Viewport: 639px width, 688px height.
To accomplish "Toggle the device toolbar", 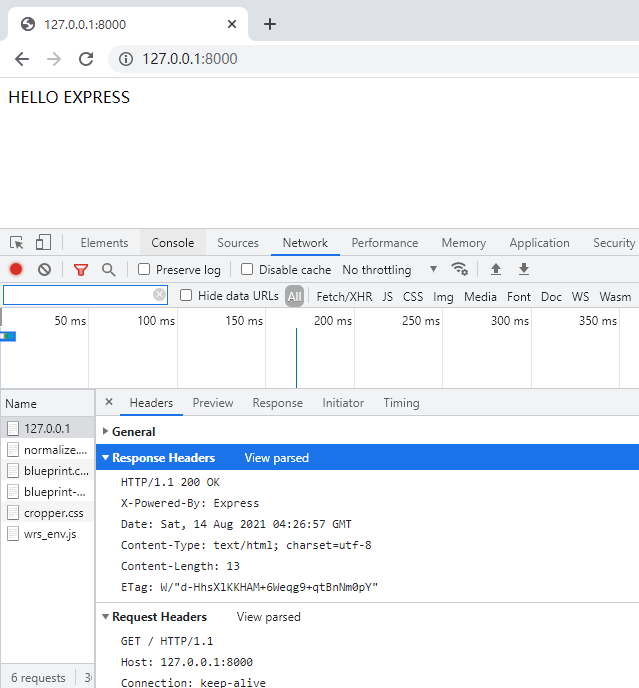I will (43, 242).
